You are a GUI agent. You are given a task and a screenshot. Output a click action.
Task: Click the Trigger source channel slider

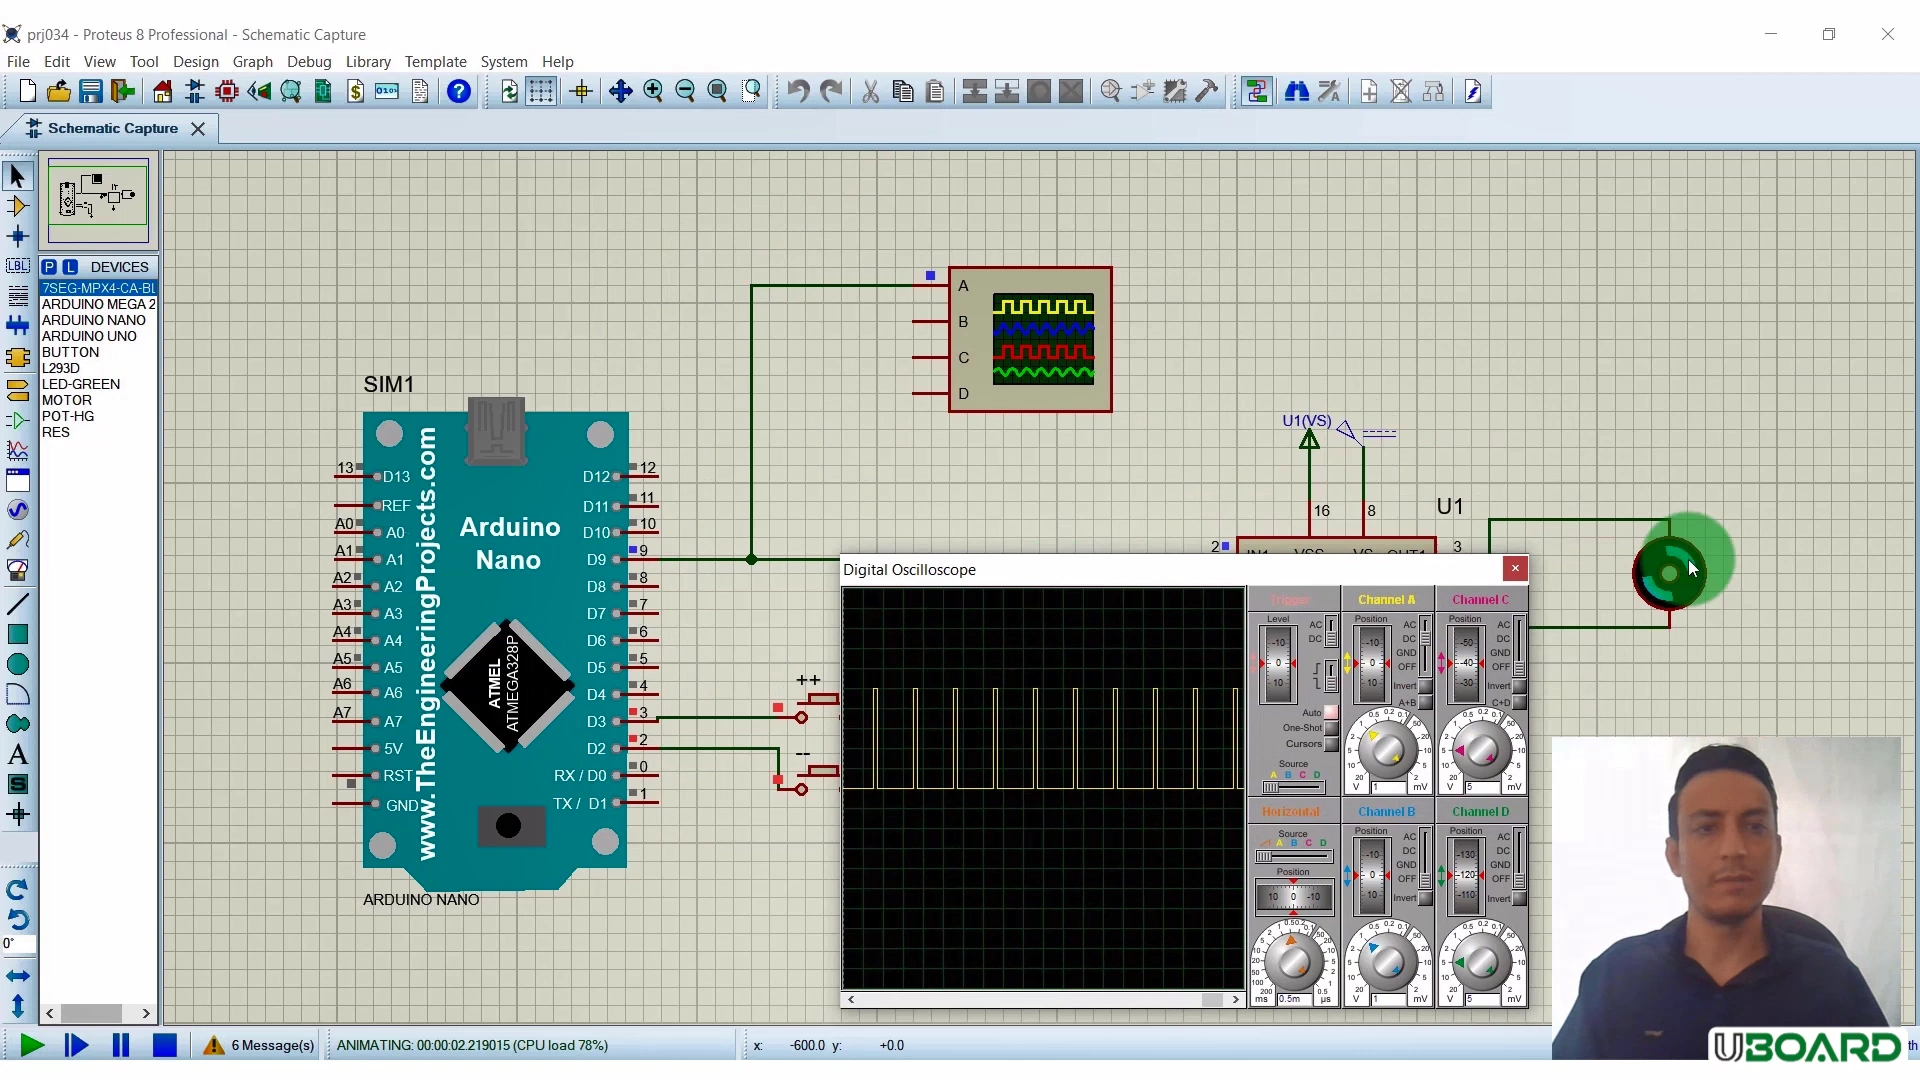click(x=1293, y=787)
